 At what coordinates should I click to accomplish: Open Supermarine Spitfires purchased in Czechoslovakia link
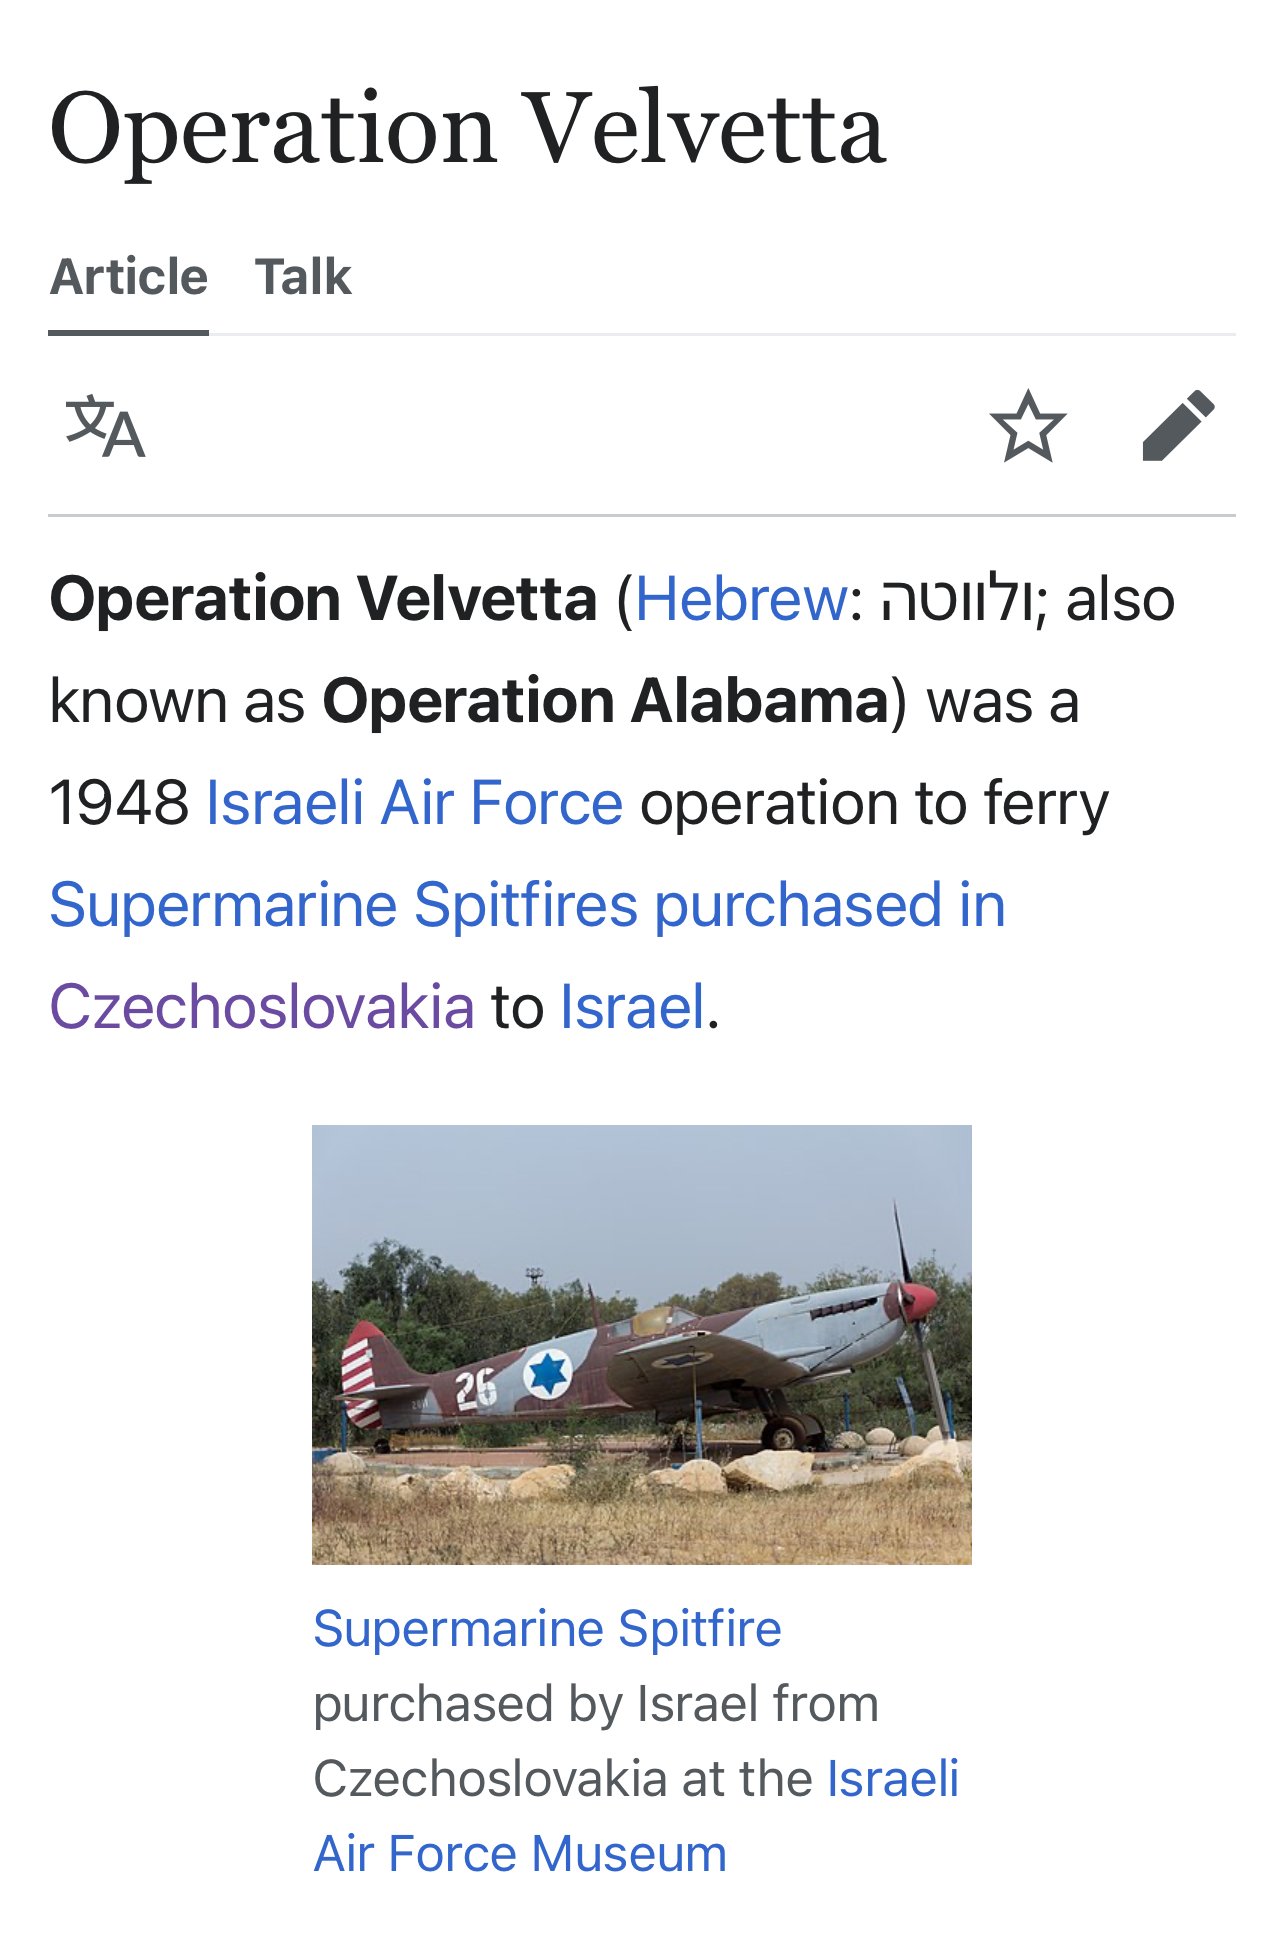pyautogui.click(x=527, y=905)
